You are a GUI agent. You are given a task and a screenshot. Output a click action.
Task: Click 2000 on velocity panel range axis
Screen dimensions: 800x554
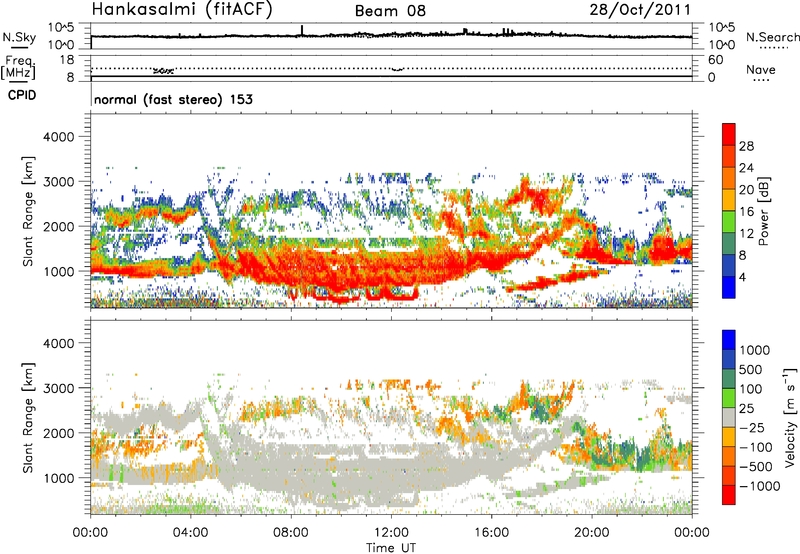coord(58,433)
